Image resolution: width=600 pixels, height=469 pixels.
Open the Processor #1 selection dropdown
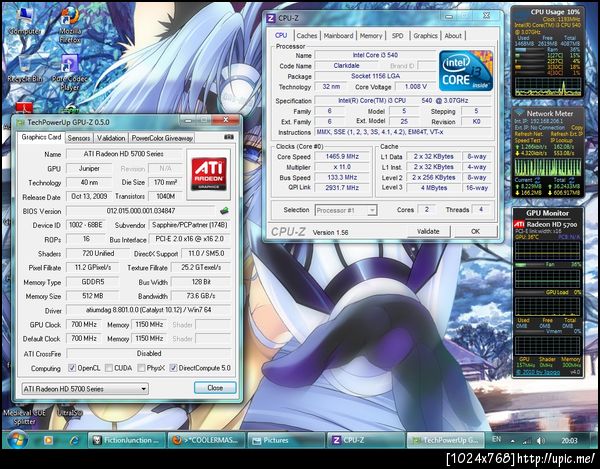[346, 210]
